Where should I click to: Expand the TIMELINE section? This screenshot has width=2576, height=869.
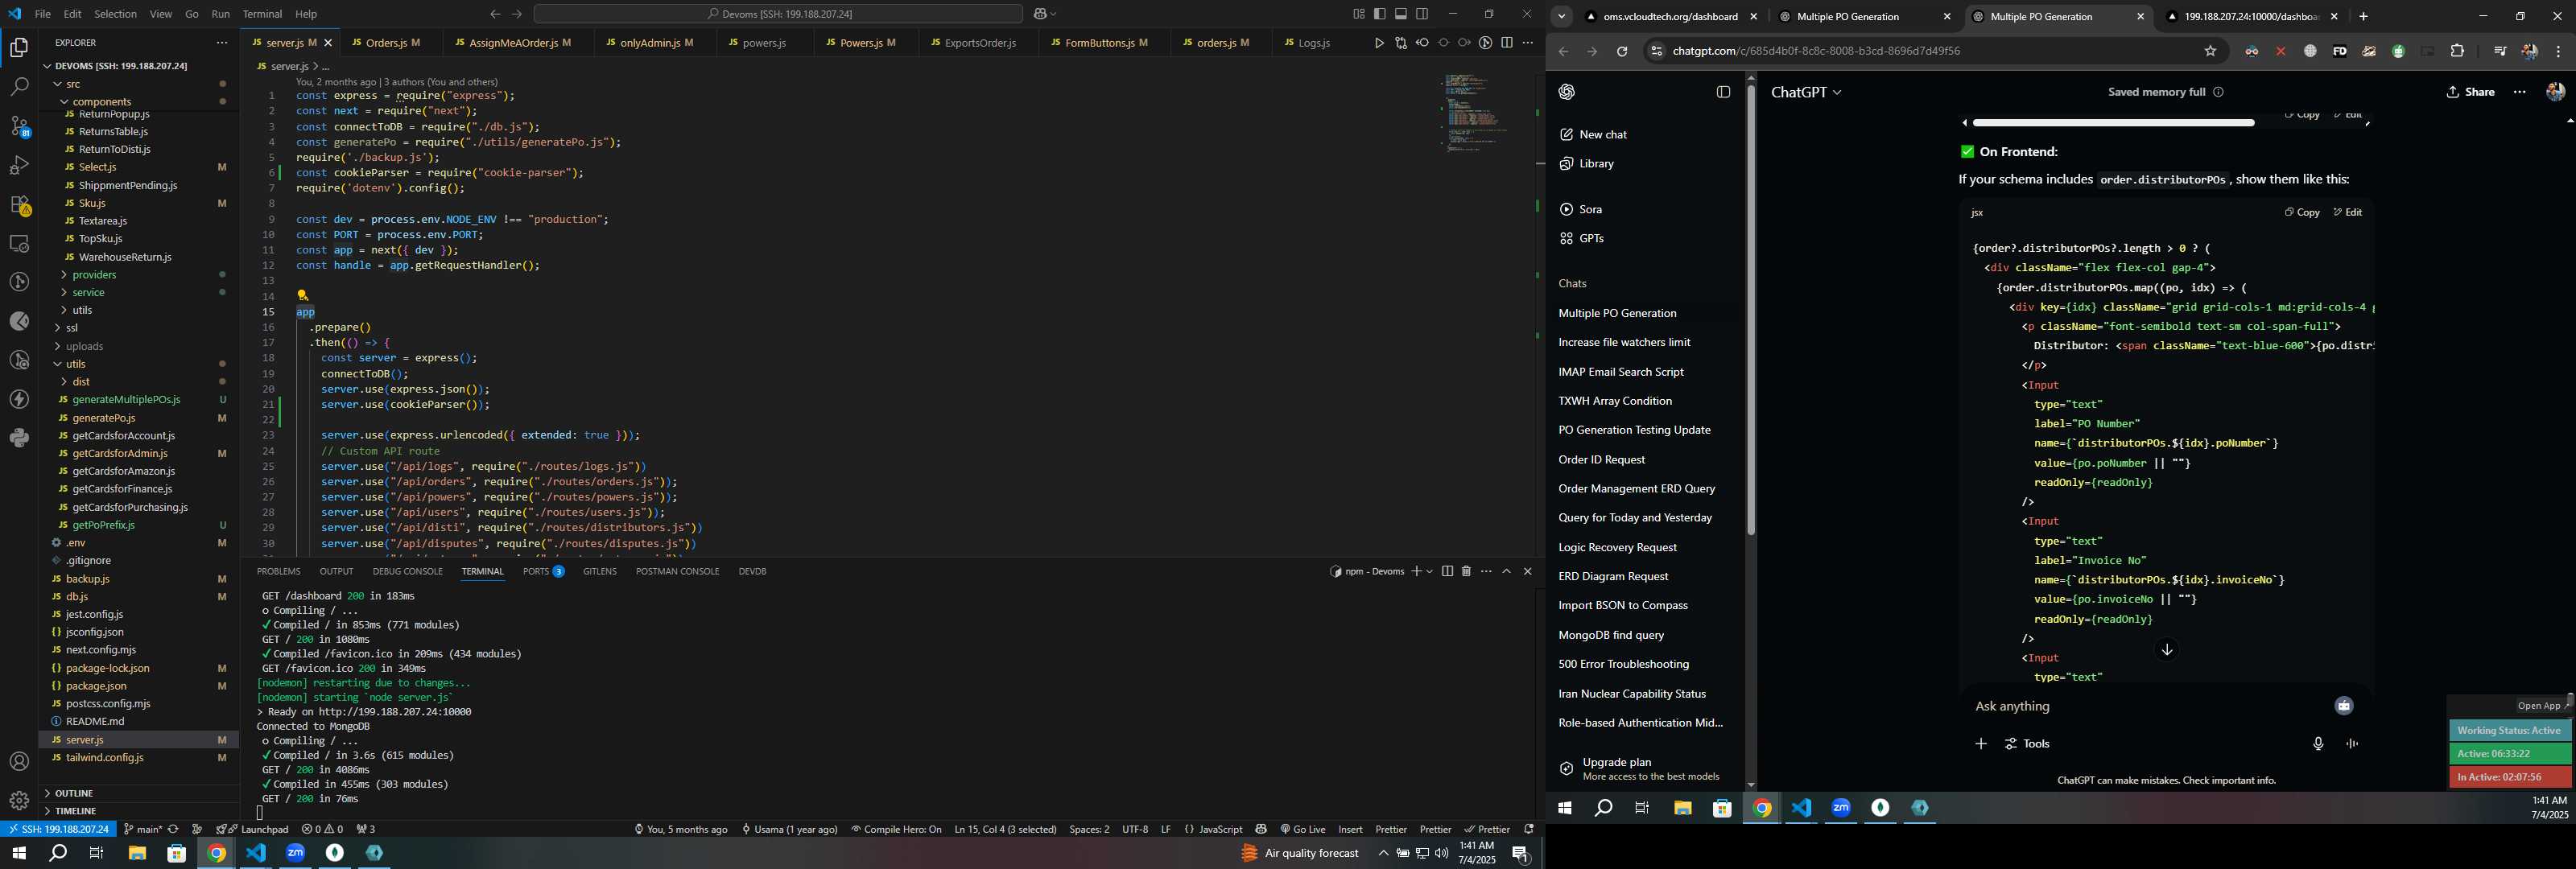75,811
